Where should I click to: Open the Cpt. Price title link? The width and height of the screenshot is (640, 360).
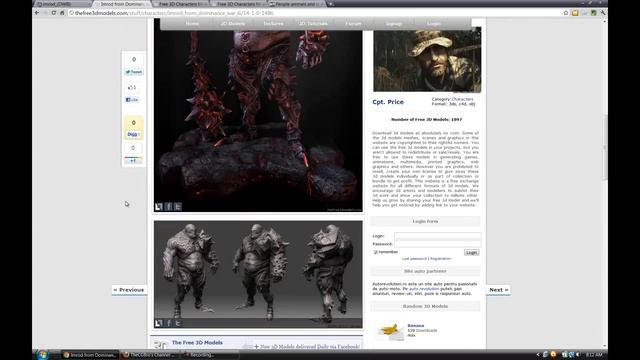(x=388, y=102)
